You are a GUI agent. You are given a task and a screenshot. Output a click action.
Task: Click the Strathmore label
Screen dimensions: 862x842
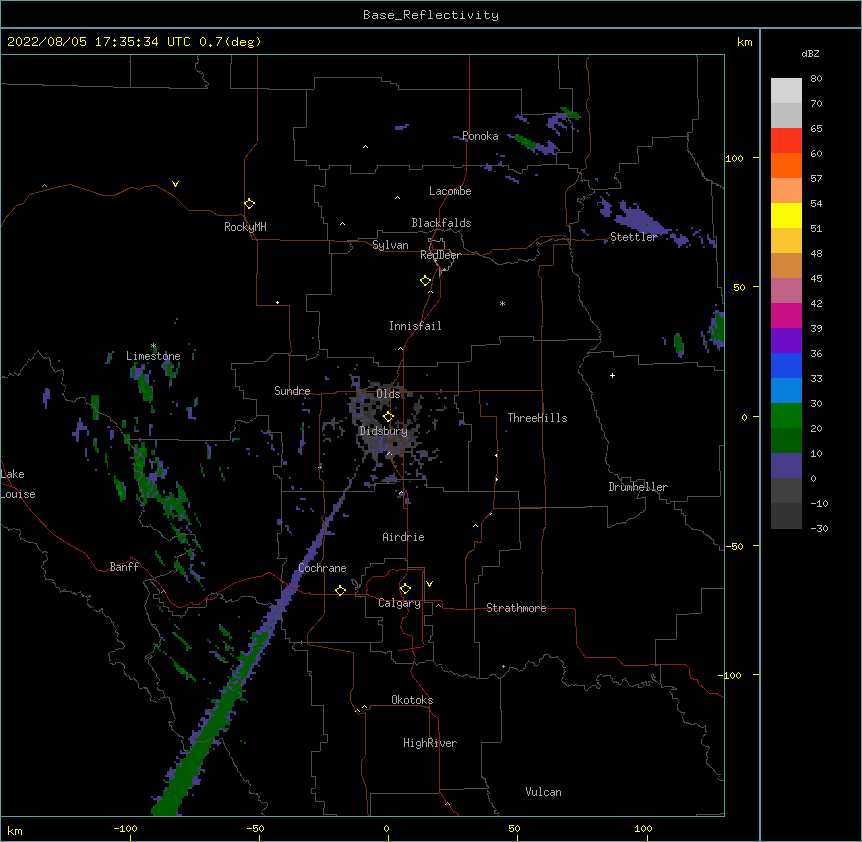(516, 608)
